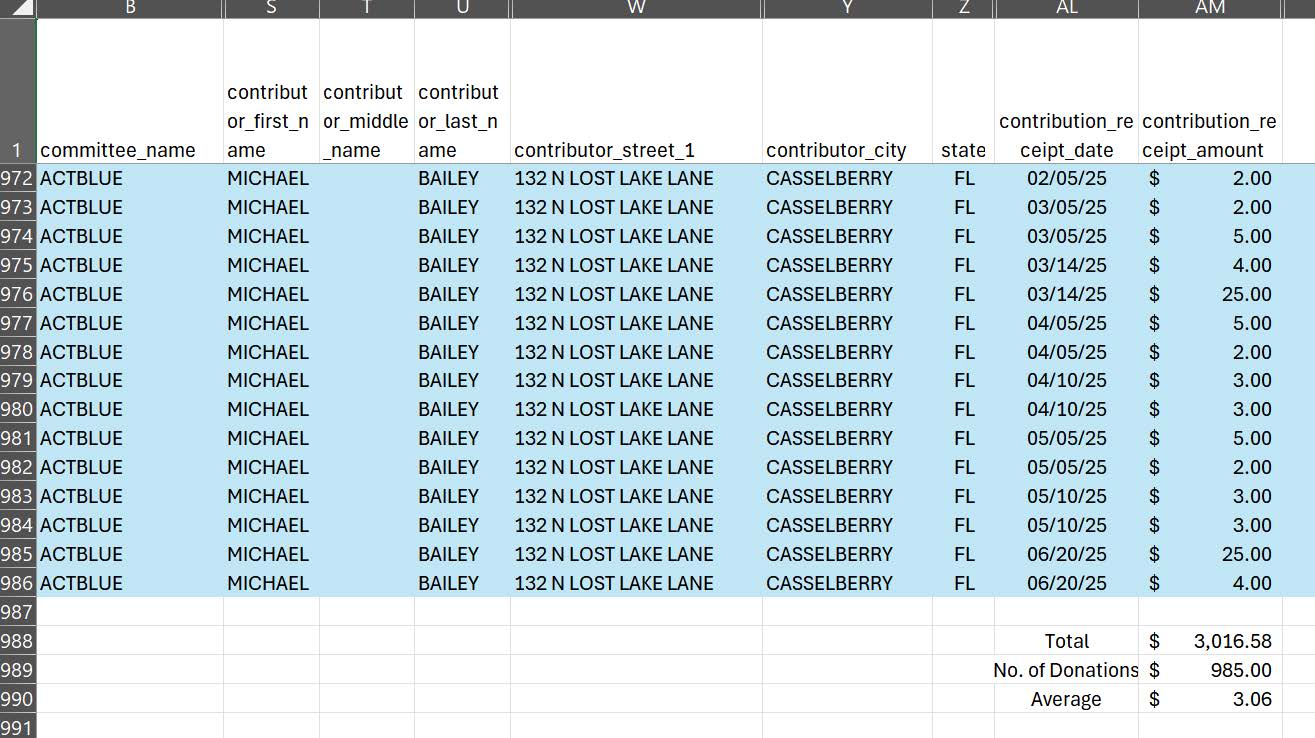Select the BAILEY cell in row 986
Viewport: 1315px width, 738px height.
coord(449,583)
